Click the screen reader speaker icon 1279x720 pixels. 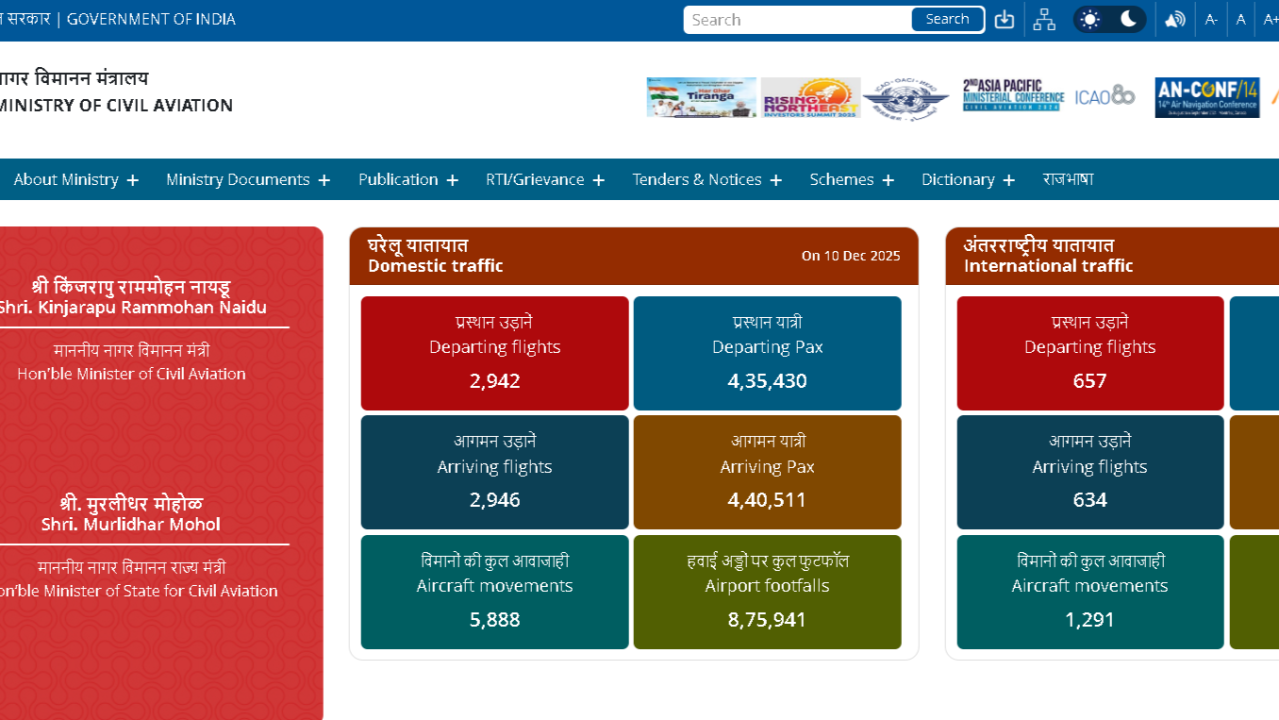(x=1175, y=20)
